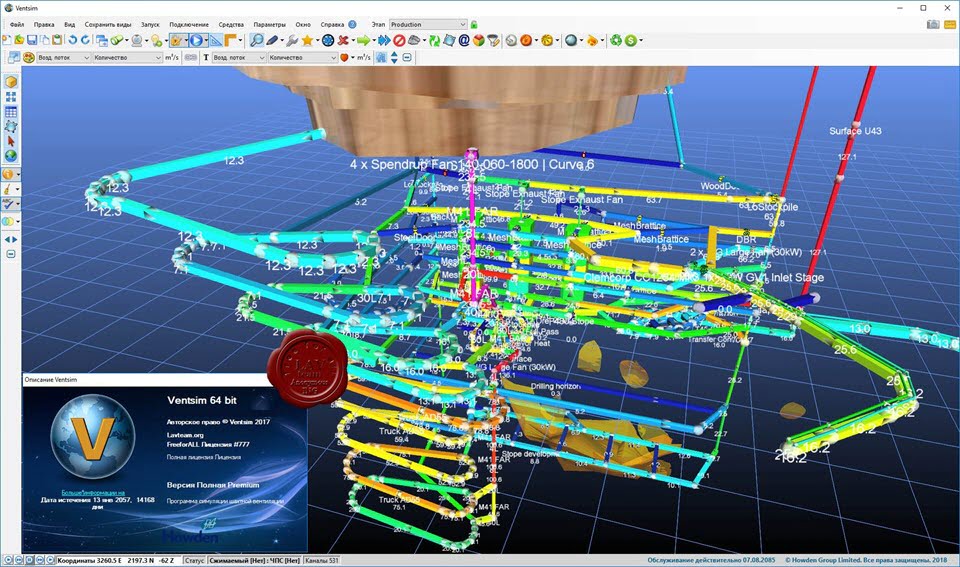Click the minus box button in data toolbar
Viewport: 960px width, 567px height.
[407, 58]
